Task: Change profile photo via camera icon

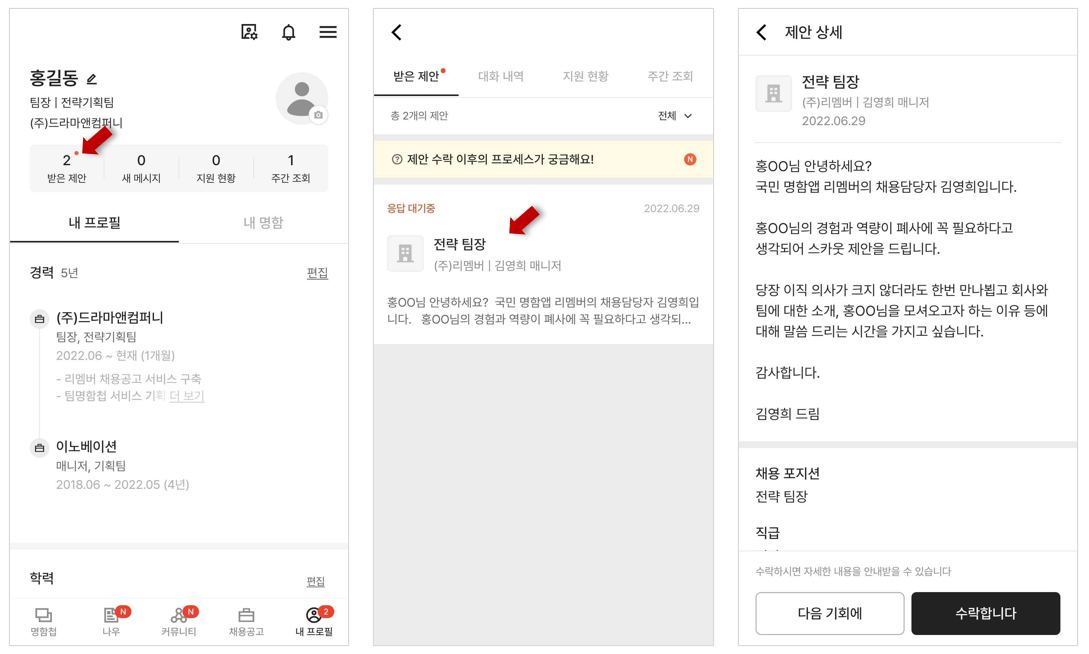Action: pos(318,115)
